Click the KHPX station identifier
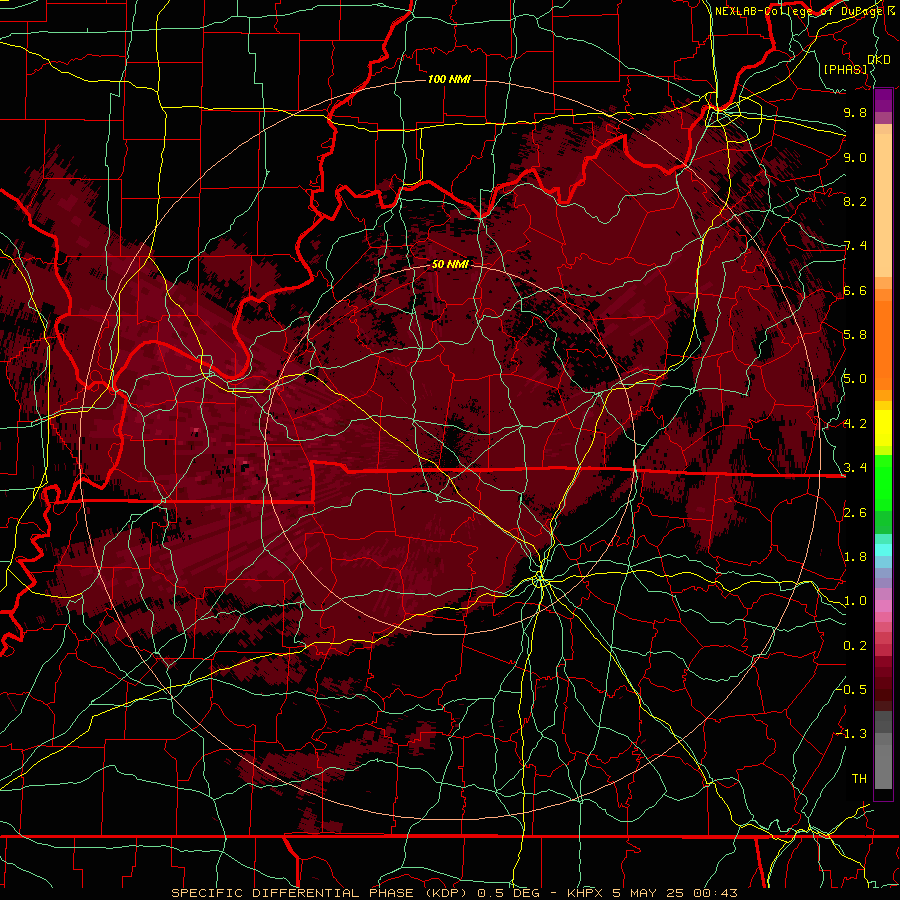900x900 pixels. point(586,893)
